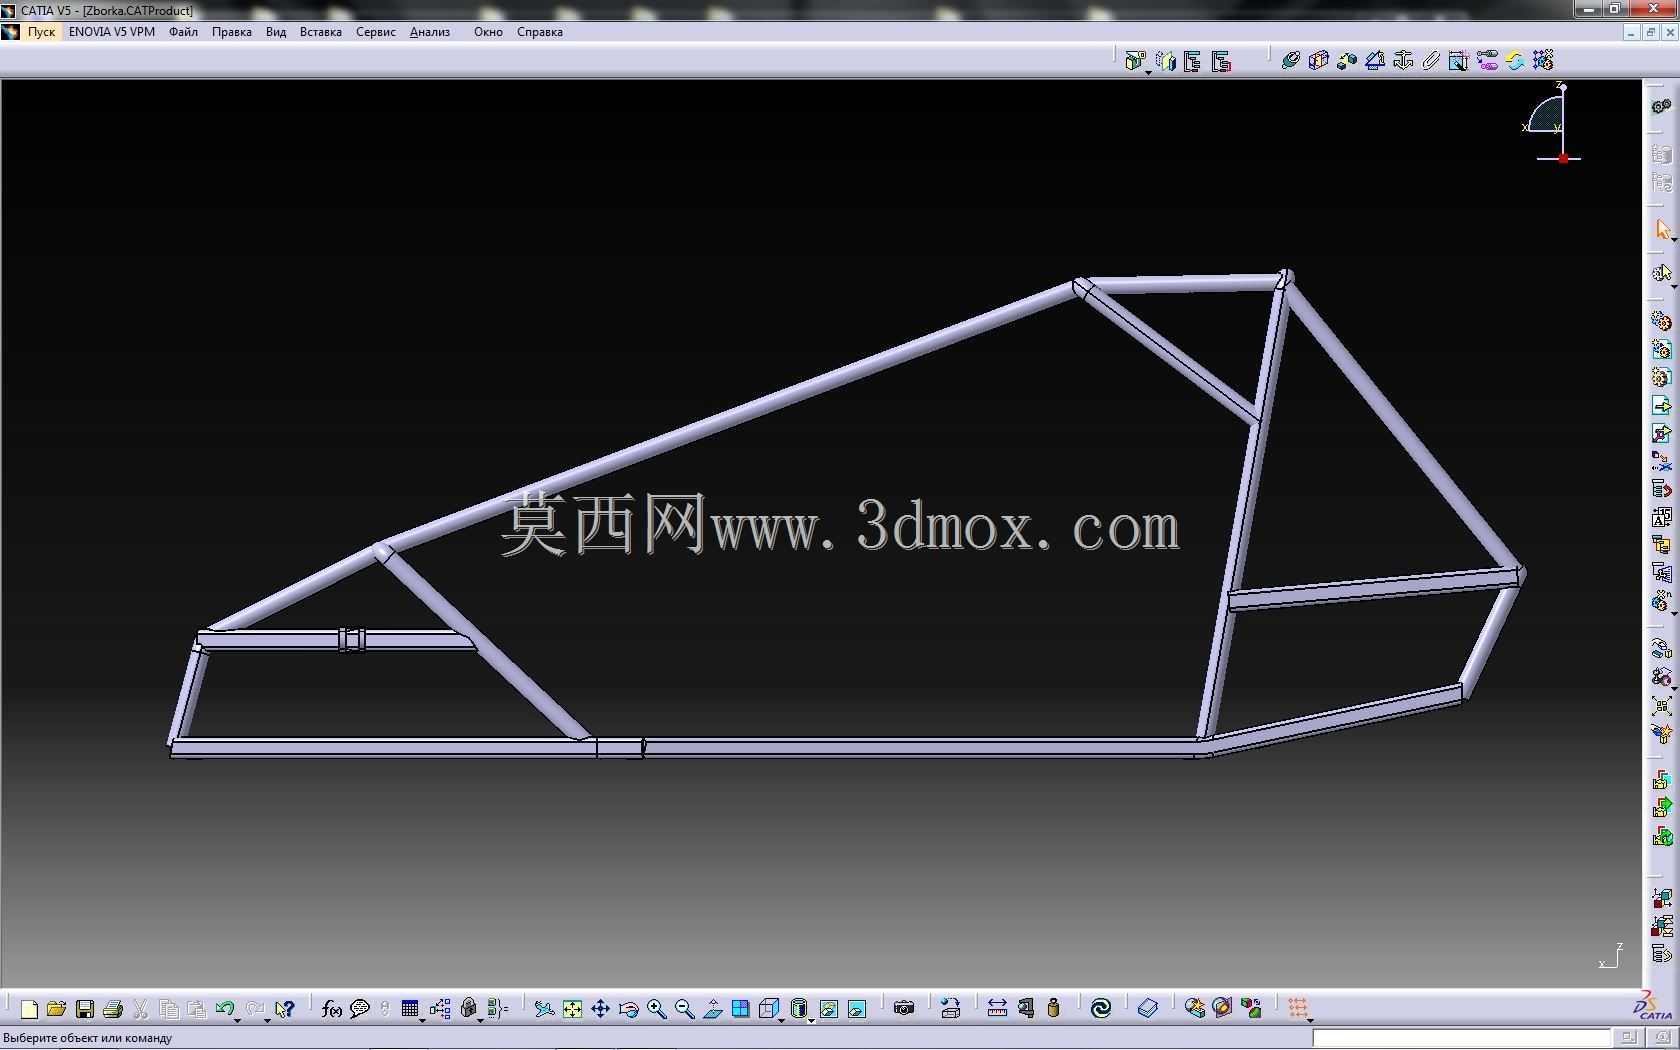Viewport: 1680px width, 1050px height.
Task: Click the Fly mode airplane icon
Action: pos(544,1009)
